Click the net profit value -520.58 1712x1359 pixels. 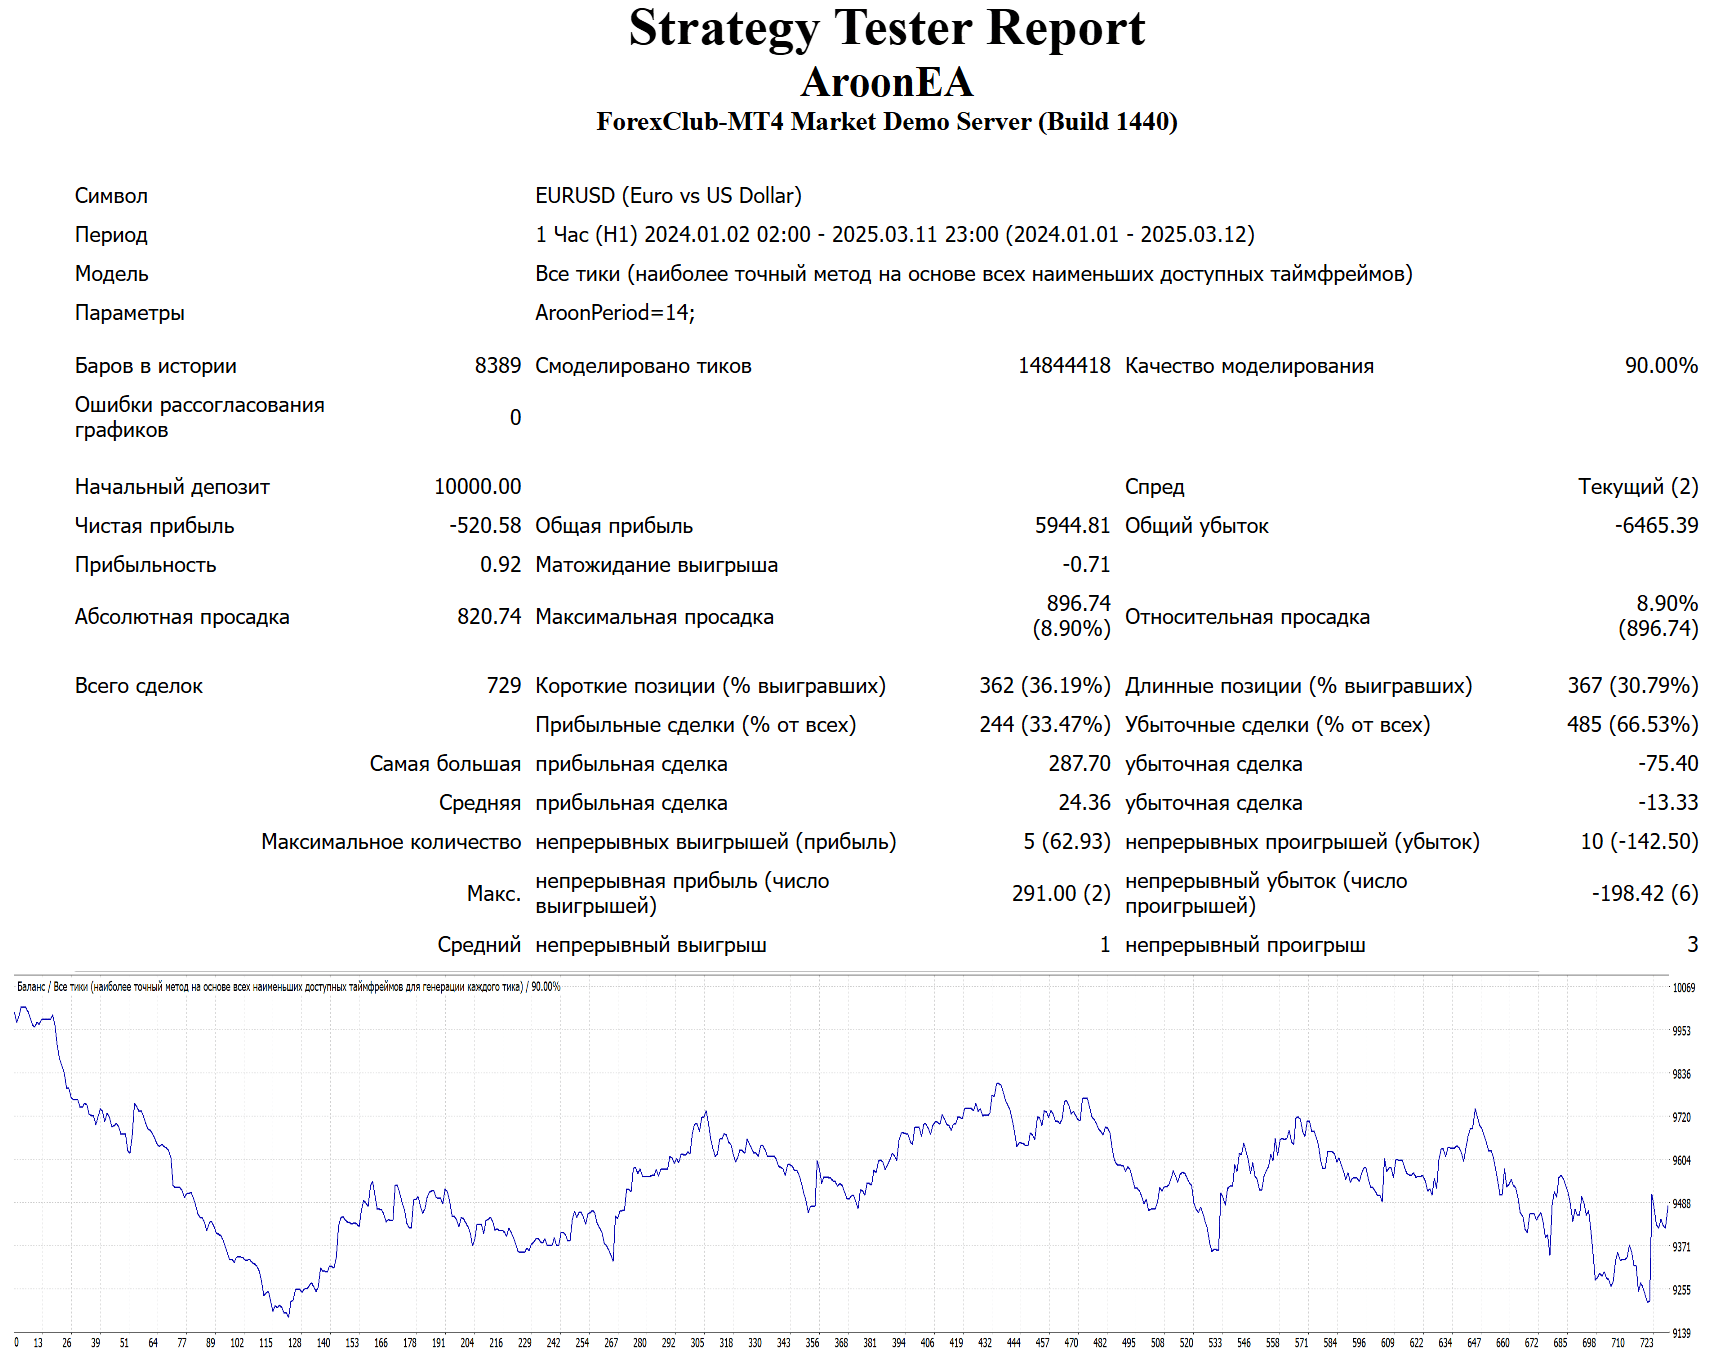tap(485, 526)
